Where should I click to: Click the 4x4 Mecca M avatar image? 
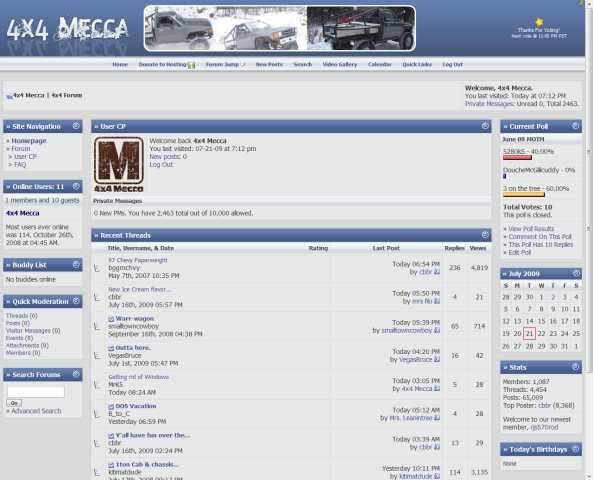point(119,165)
